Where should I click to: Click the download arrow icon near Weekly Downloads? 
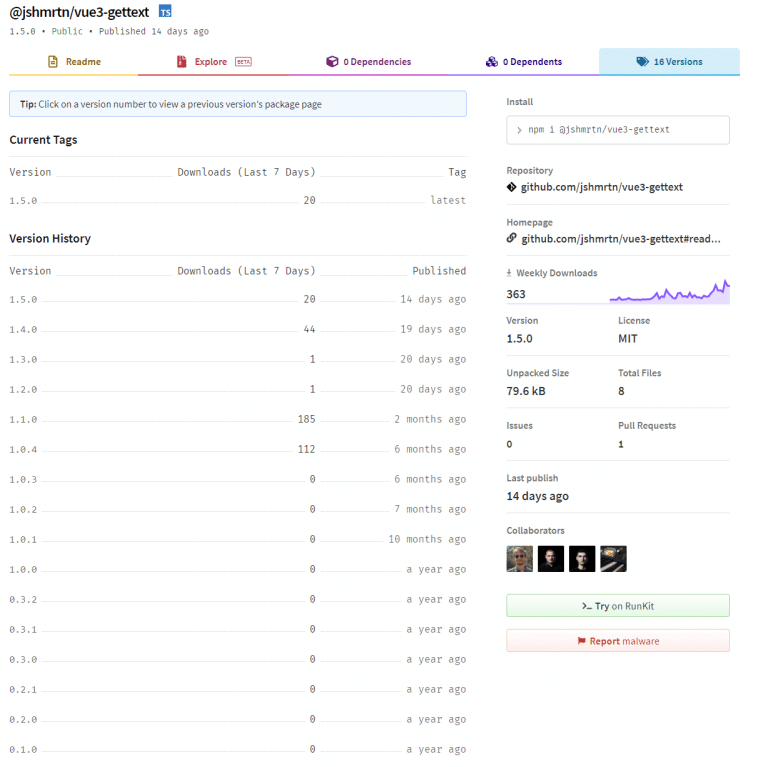click(509, 273)
